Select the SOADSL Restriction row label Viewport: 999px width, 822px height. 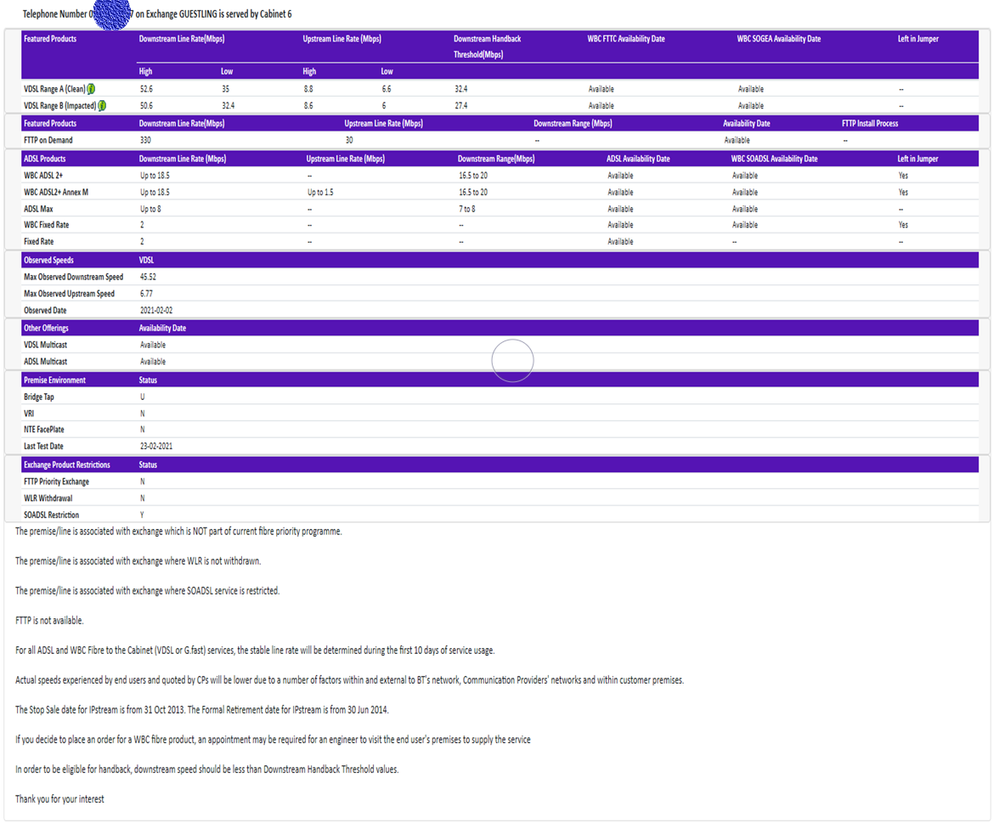click(x=51, y=515)
